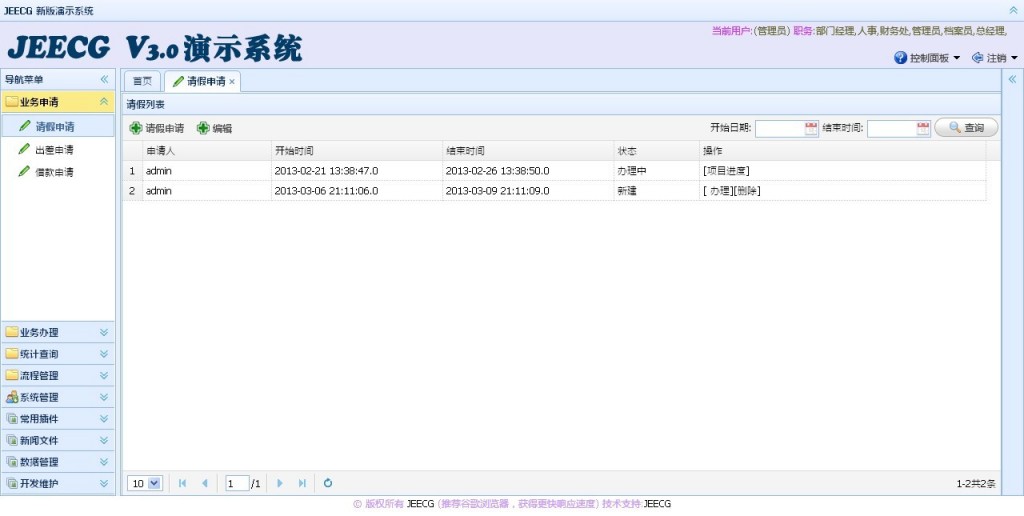
Task: Select the cell 2013-03-09 21:11:09.0
Action: (x=528, y=191)
